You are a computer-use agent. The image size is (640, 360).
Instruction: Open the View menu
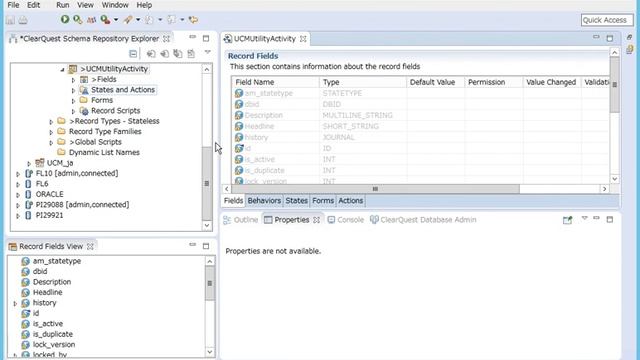[x=85, y=5]
